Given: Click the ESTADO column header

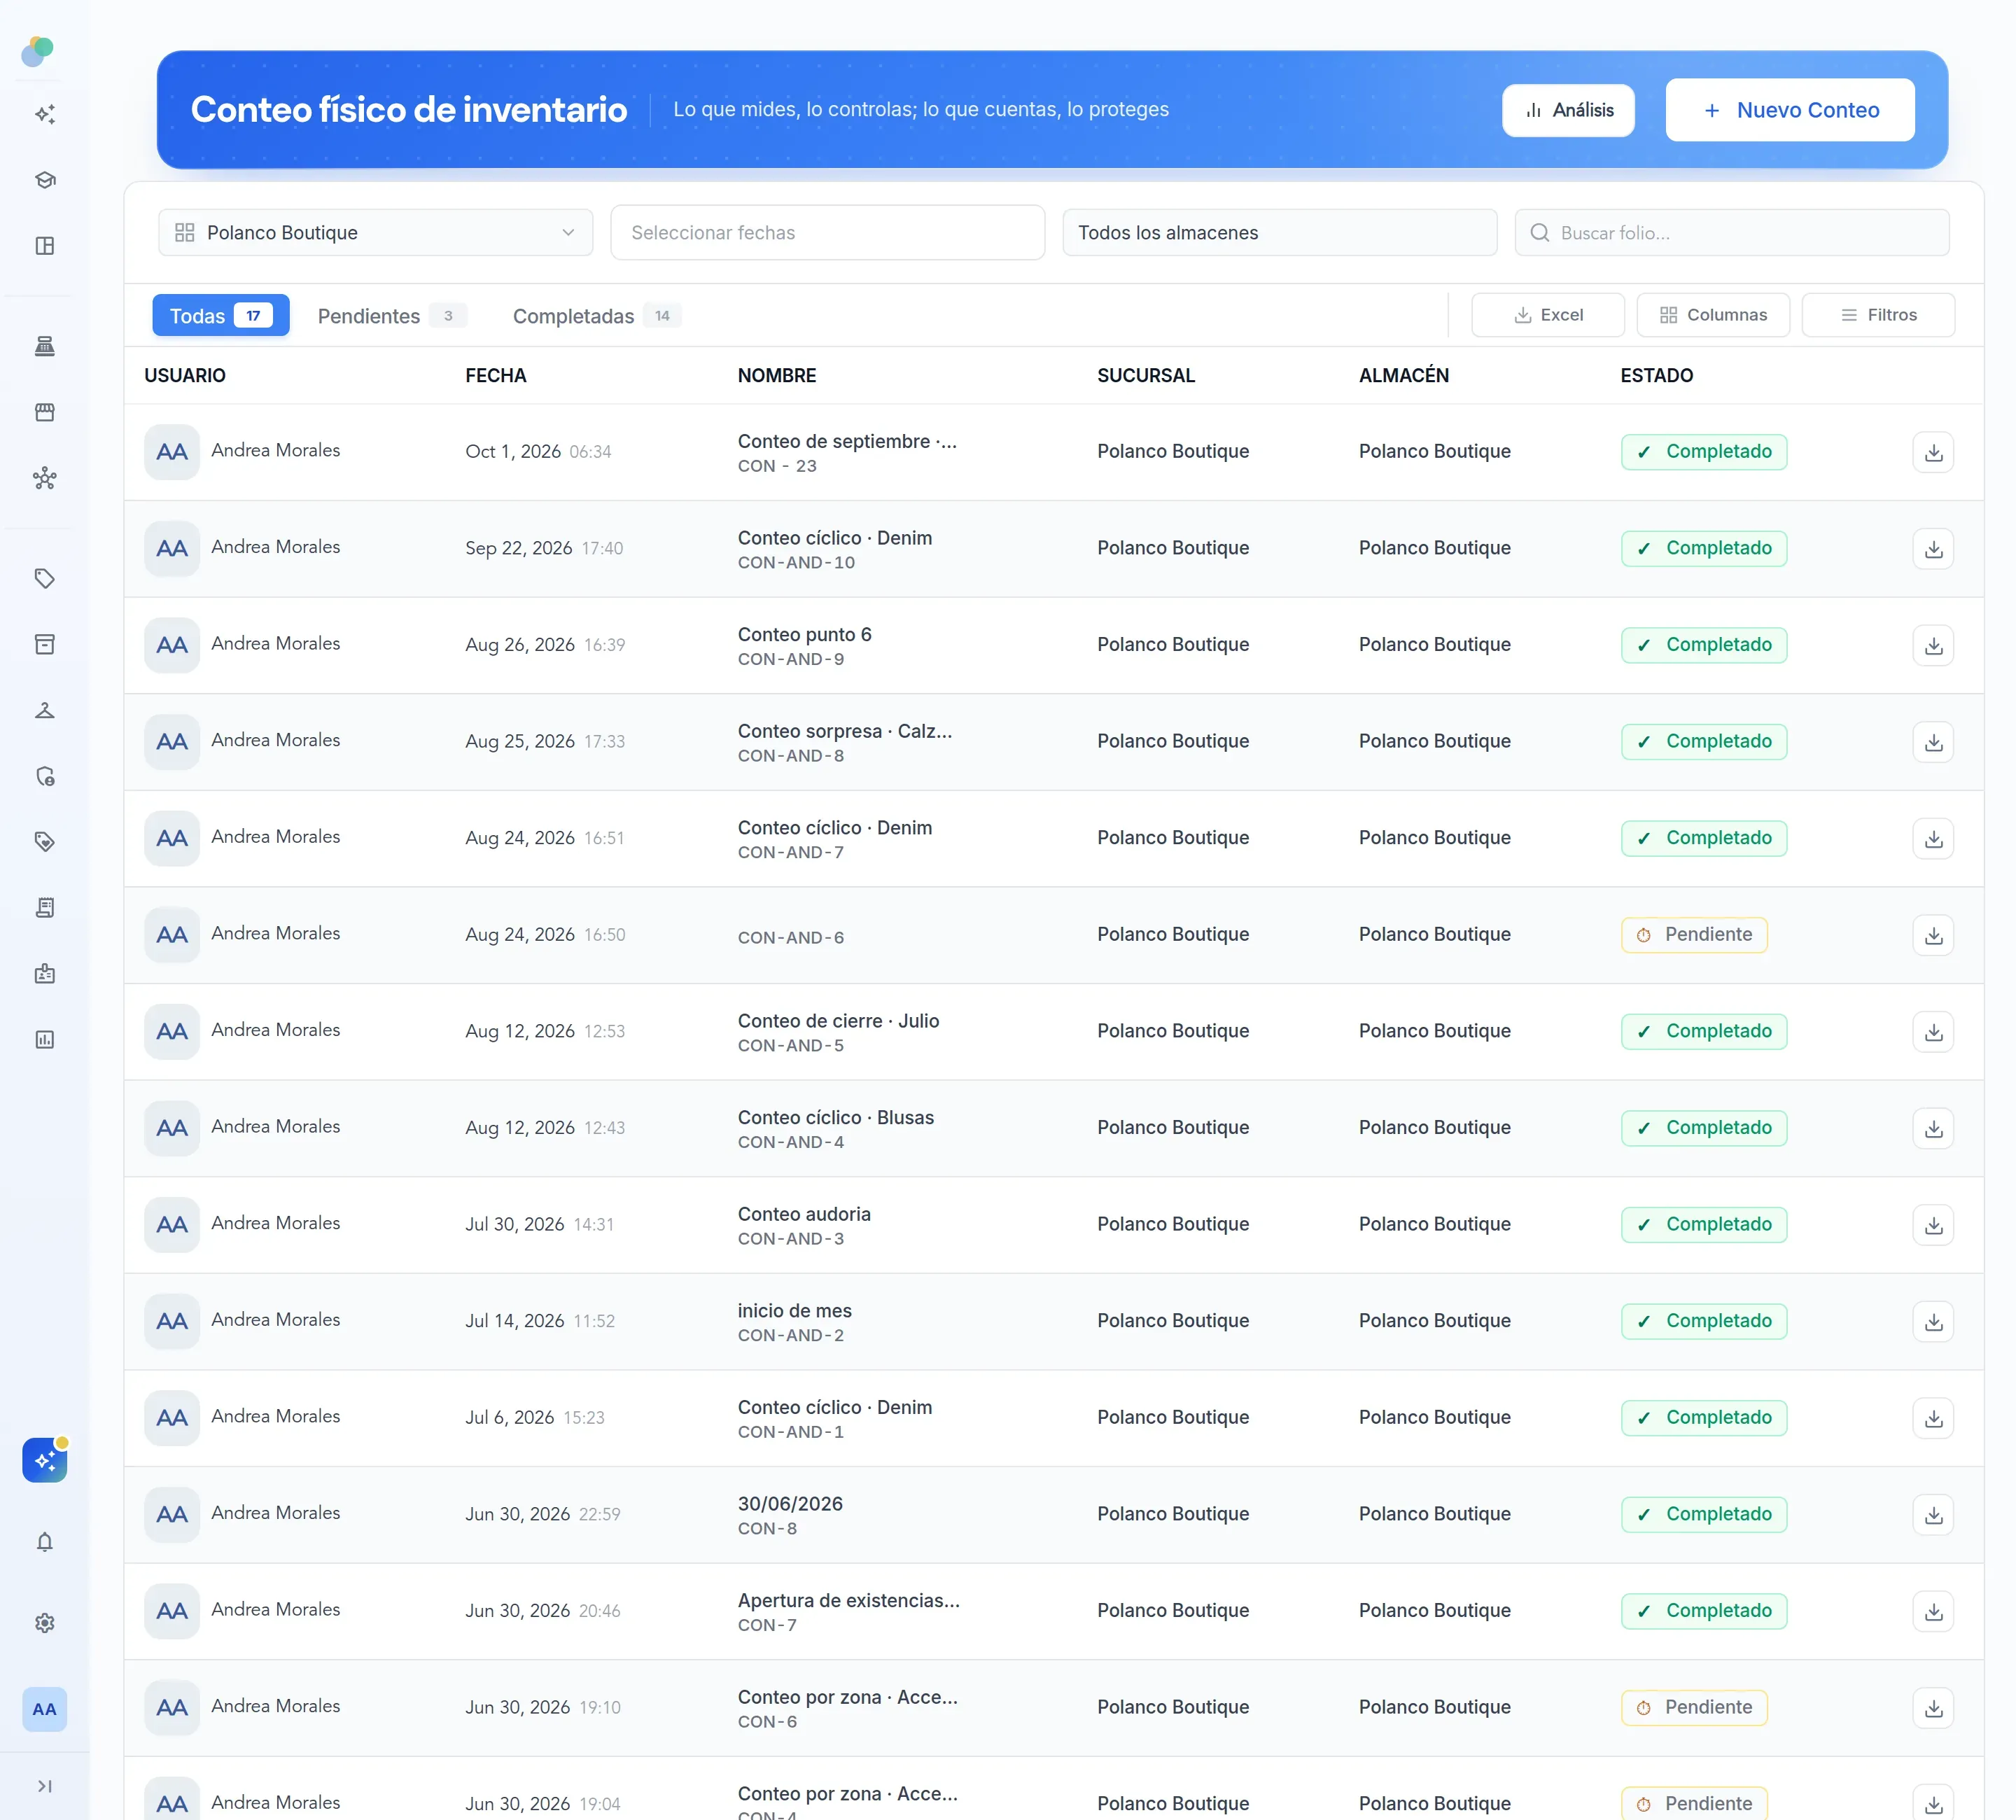Looking at the screenshot, I should [x=1656, y=375].
